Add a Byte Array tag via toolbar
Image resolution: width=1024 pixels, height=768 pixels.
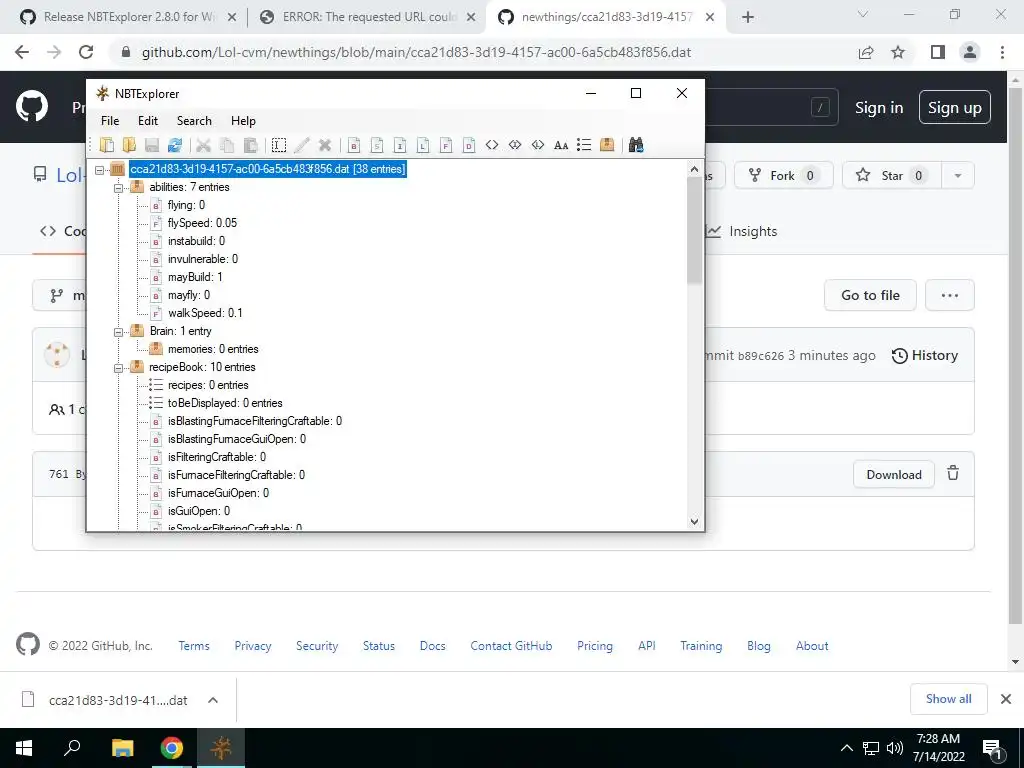click(492, 145)
